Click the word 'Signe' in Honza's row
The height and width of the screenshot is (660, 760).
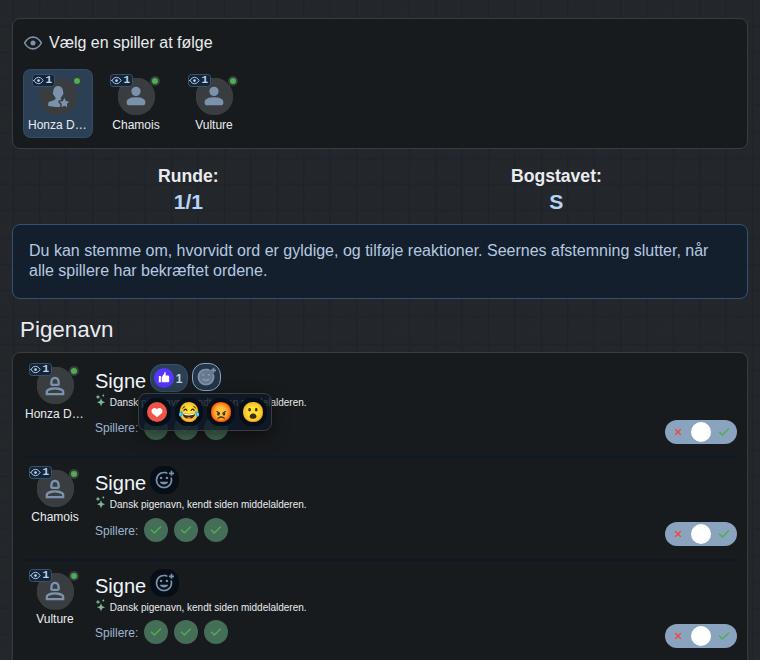[x=120, y=381]
